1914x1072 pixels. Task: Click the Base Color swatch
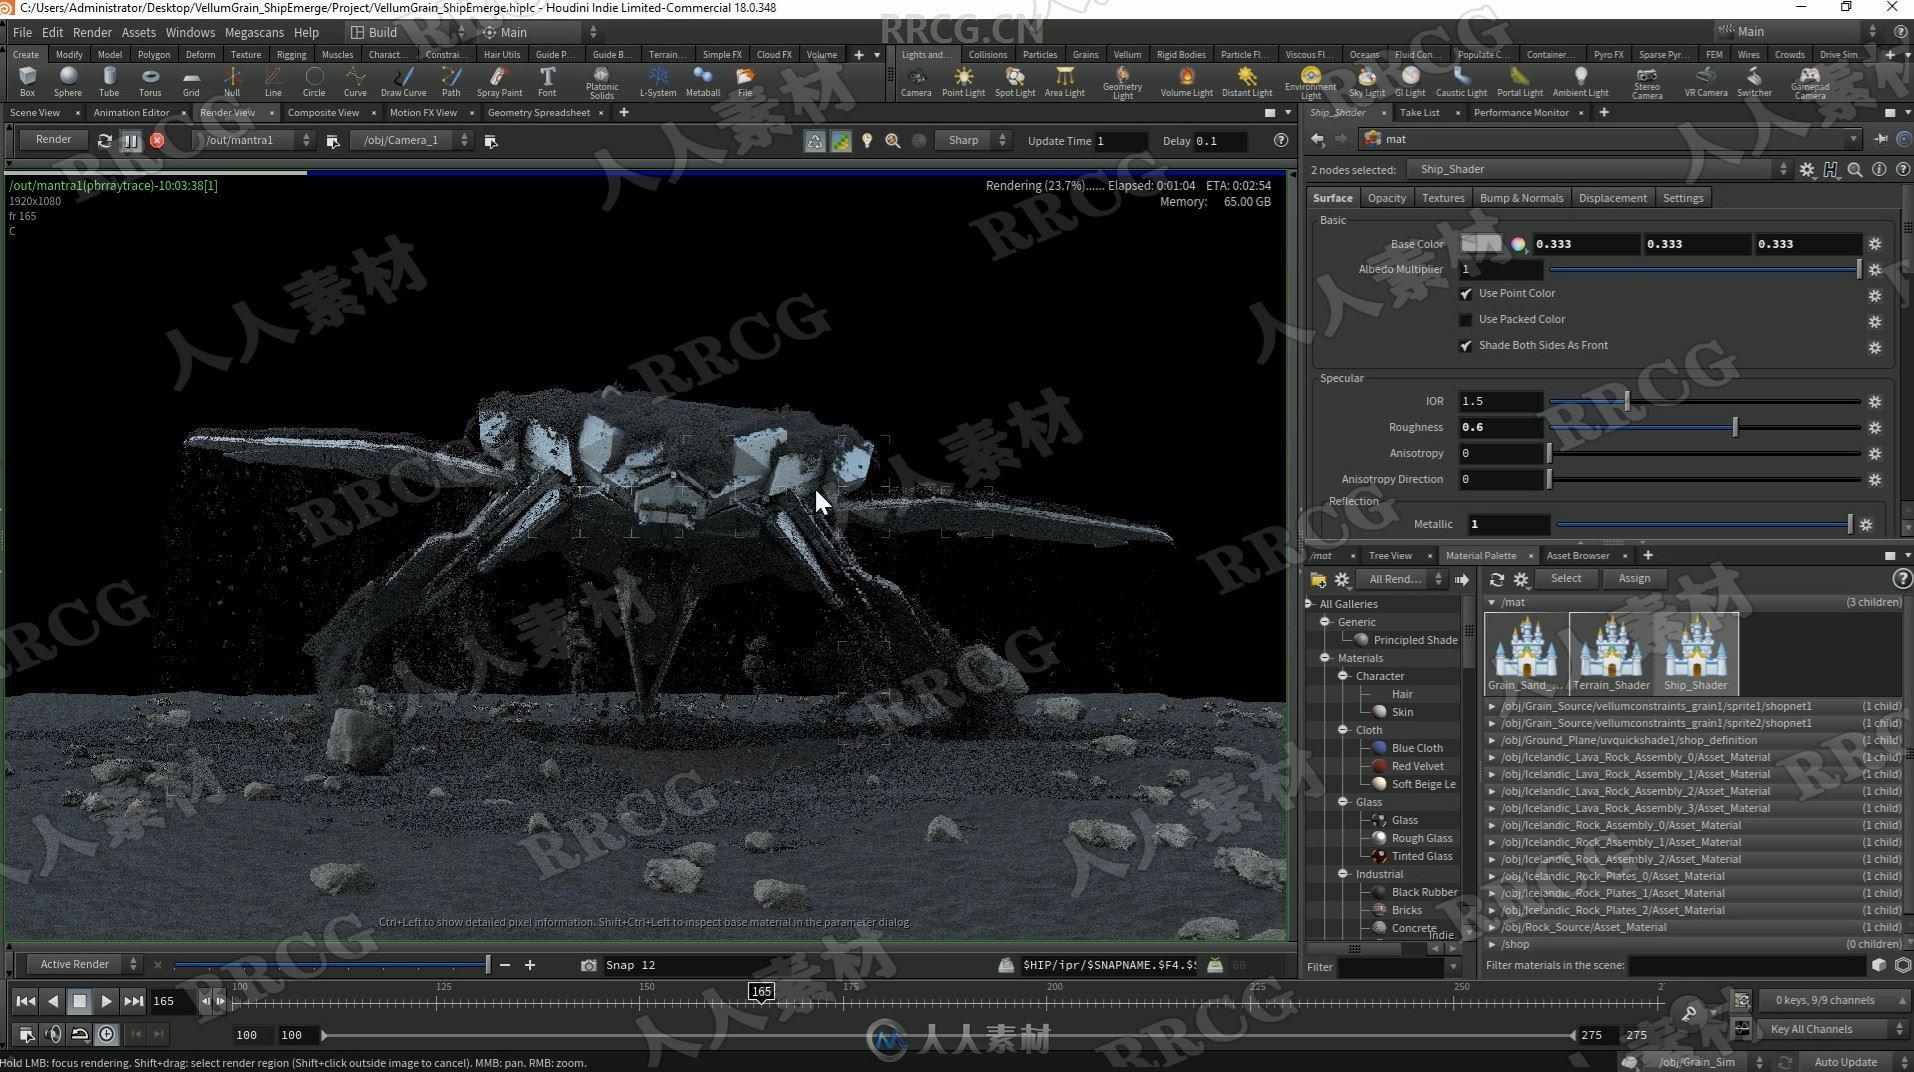point(1481,244)
